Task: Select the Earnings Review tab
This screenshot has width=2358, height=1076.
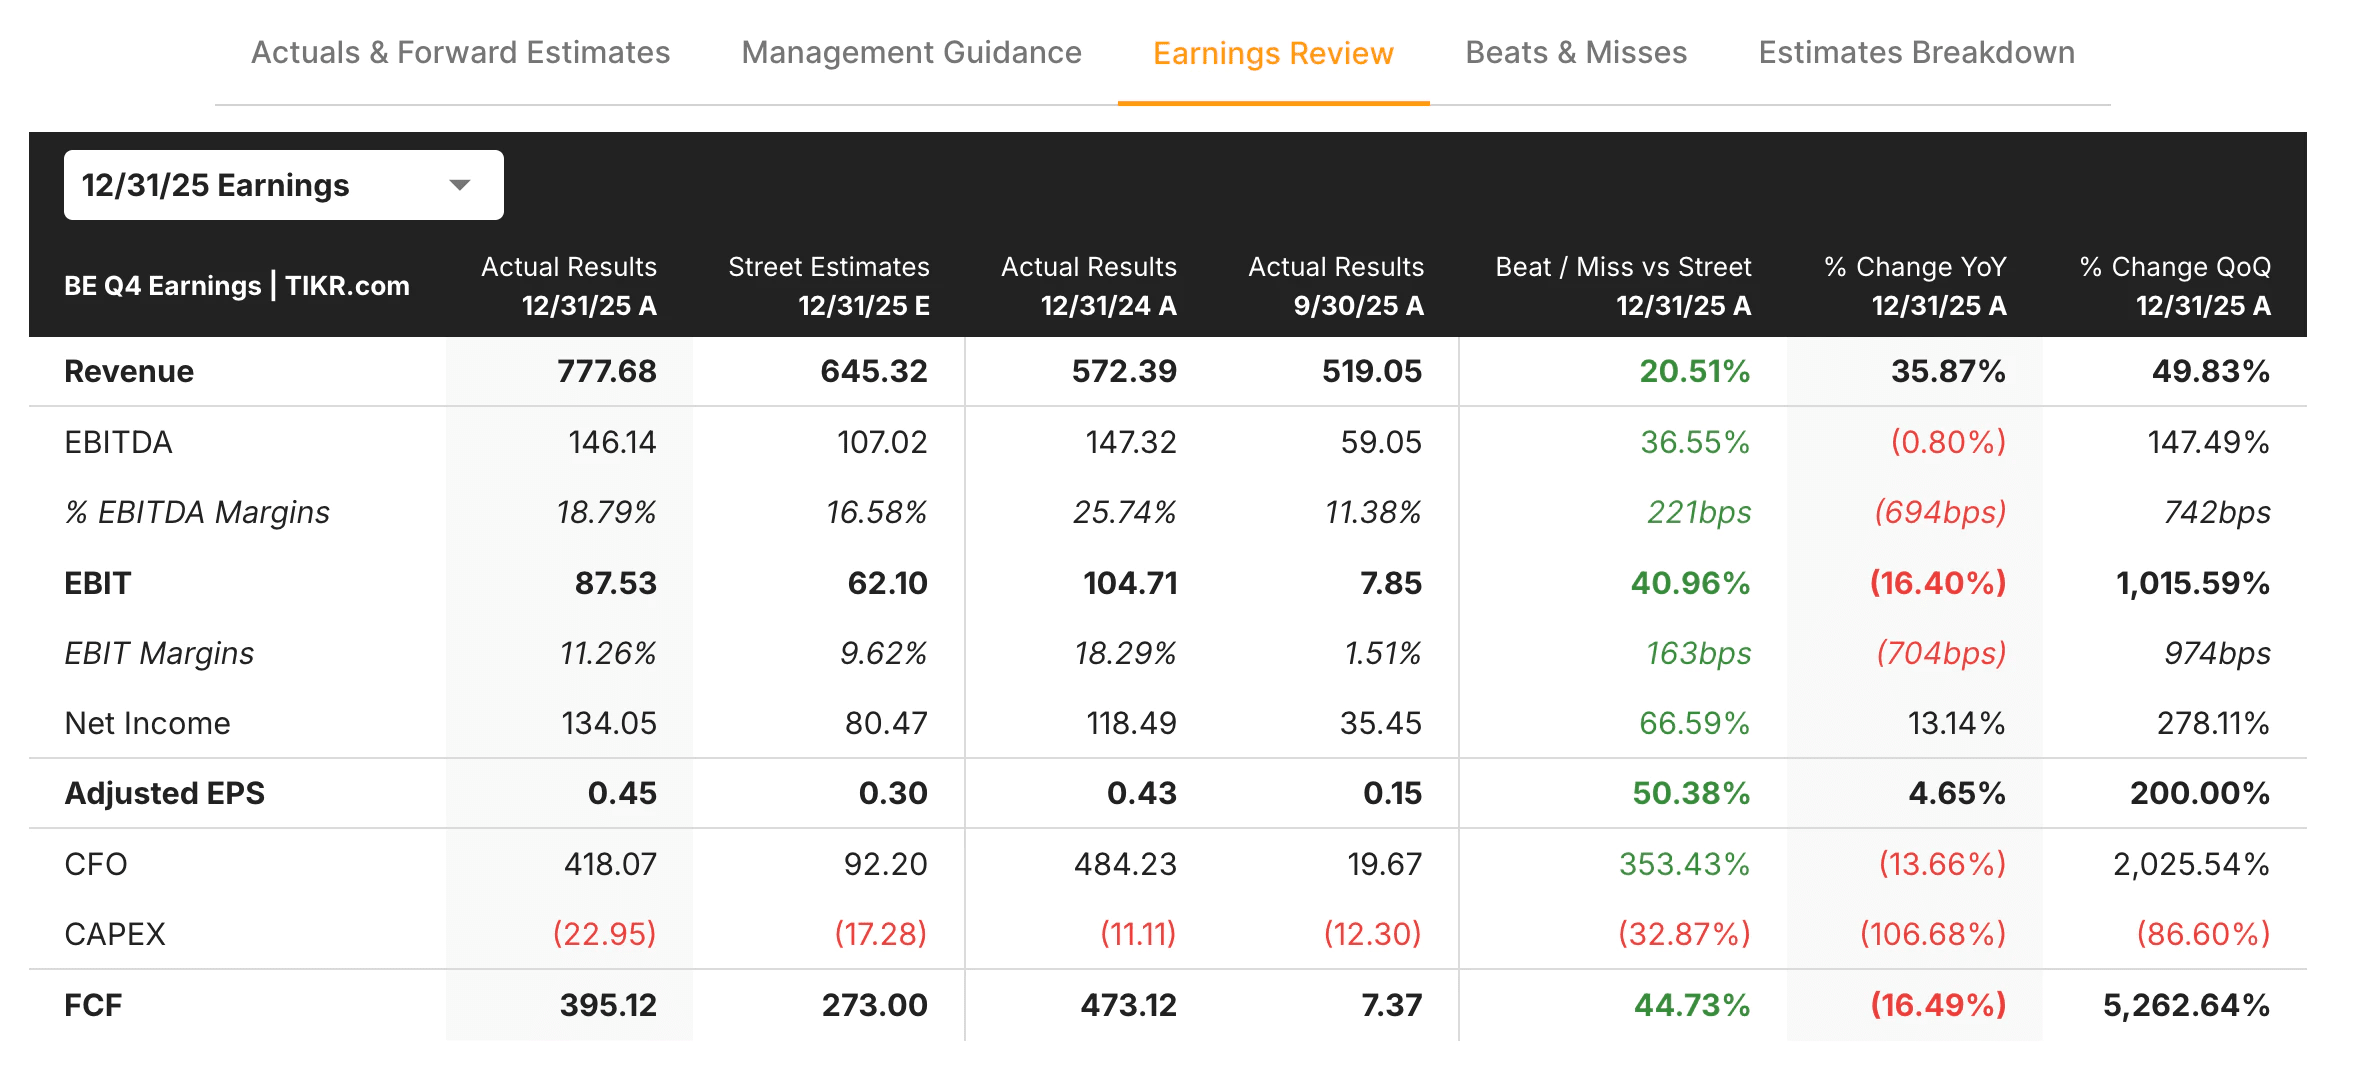Action: pos(1272,52)
